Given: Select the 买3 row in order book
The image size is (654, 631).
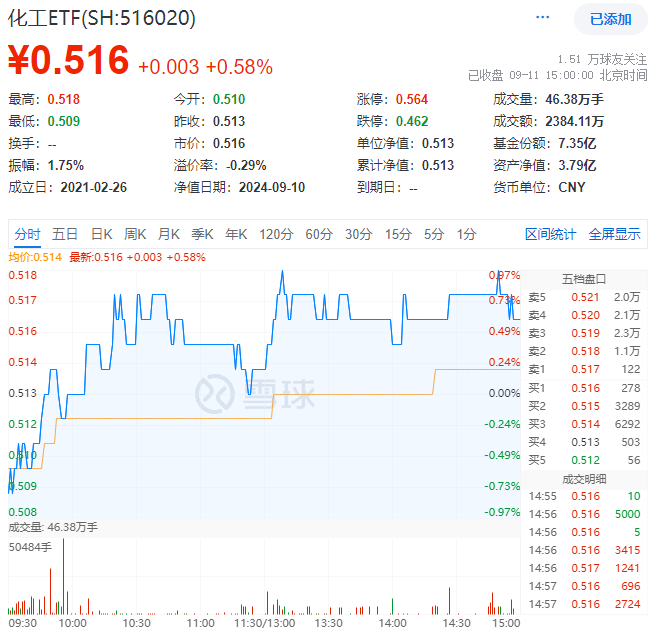Looking at the screenshot, I should click(585, 423).
